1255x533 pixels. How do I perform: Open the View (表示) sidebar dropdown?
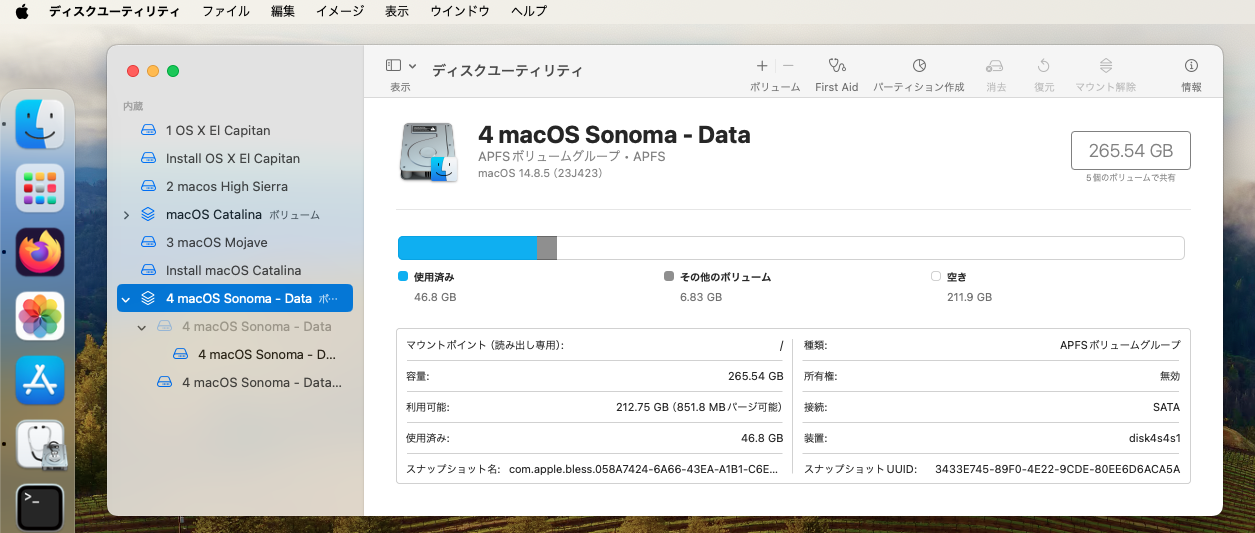coord(401,66)
